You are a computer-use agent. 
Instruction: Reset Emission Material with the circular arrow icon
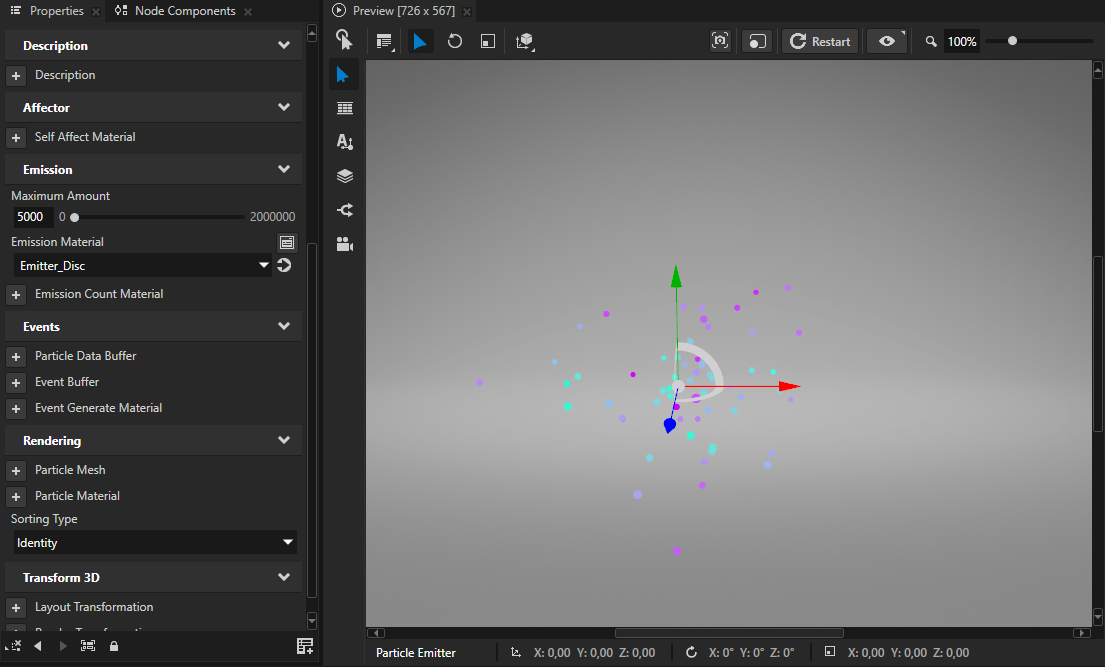[284, 265]
